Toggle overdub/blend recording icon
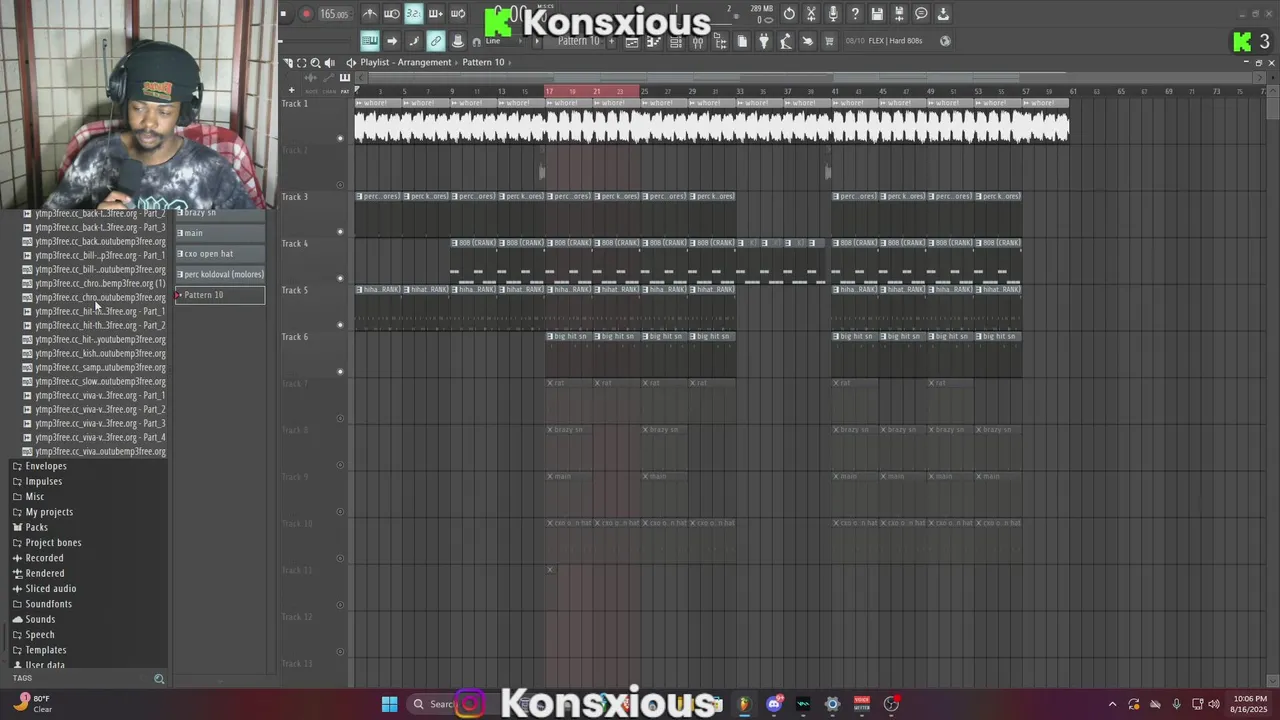The image size is (1280, 720). click(x=436, y=14)
